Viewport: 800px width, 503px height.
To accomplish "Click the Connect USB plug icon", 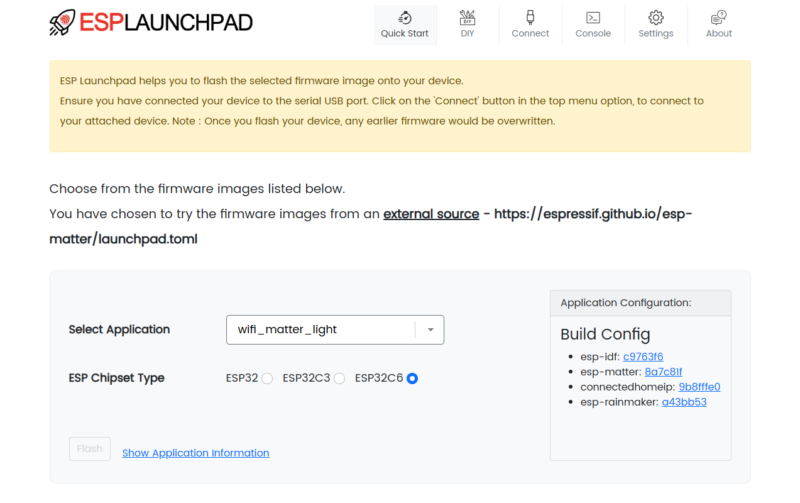I will (x=530, y=17).
